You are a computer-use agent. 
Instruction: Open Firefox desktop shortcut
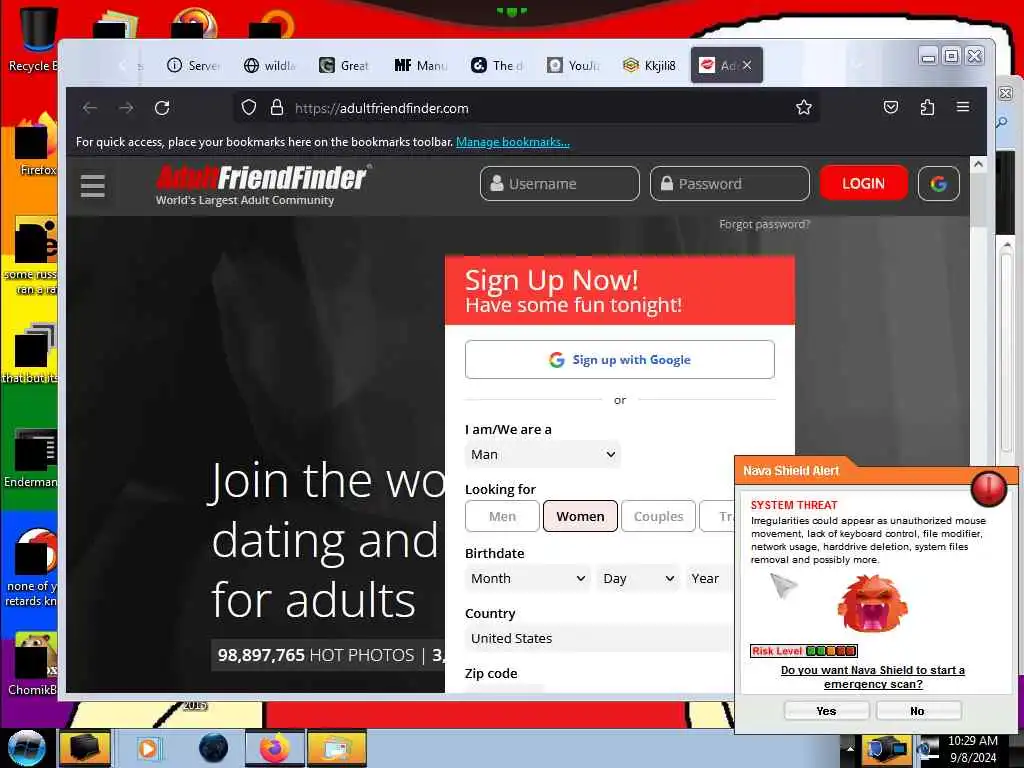tap(36, 145)
